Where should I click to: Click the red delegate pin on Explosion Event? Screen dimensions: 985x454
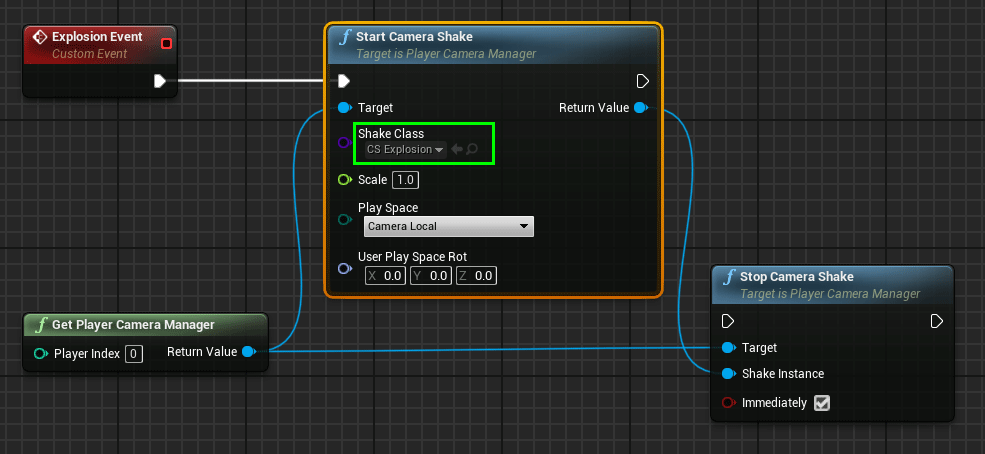166,43
